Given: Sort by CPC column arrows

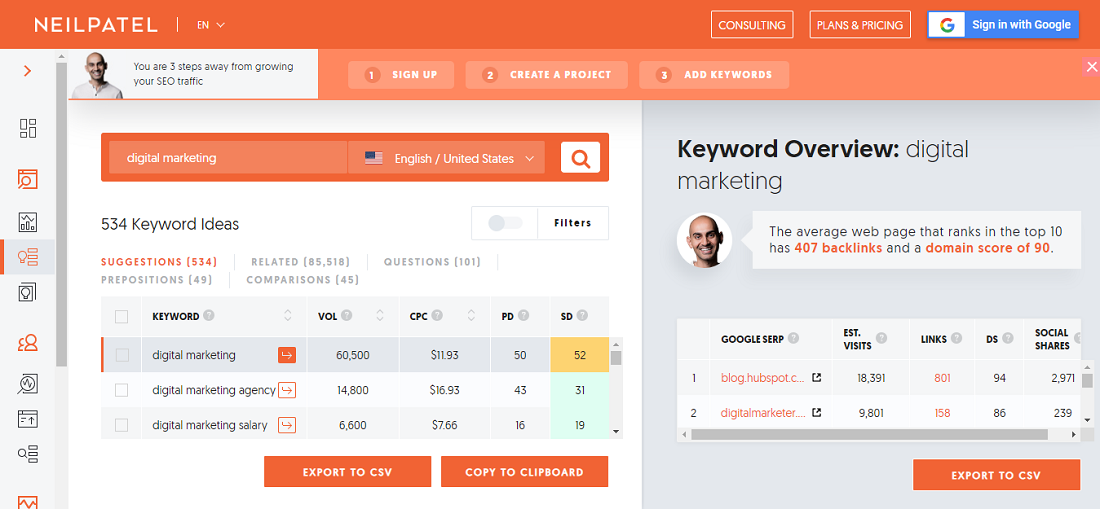Looking at the screenshot, I should pos(471,315).
